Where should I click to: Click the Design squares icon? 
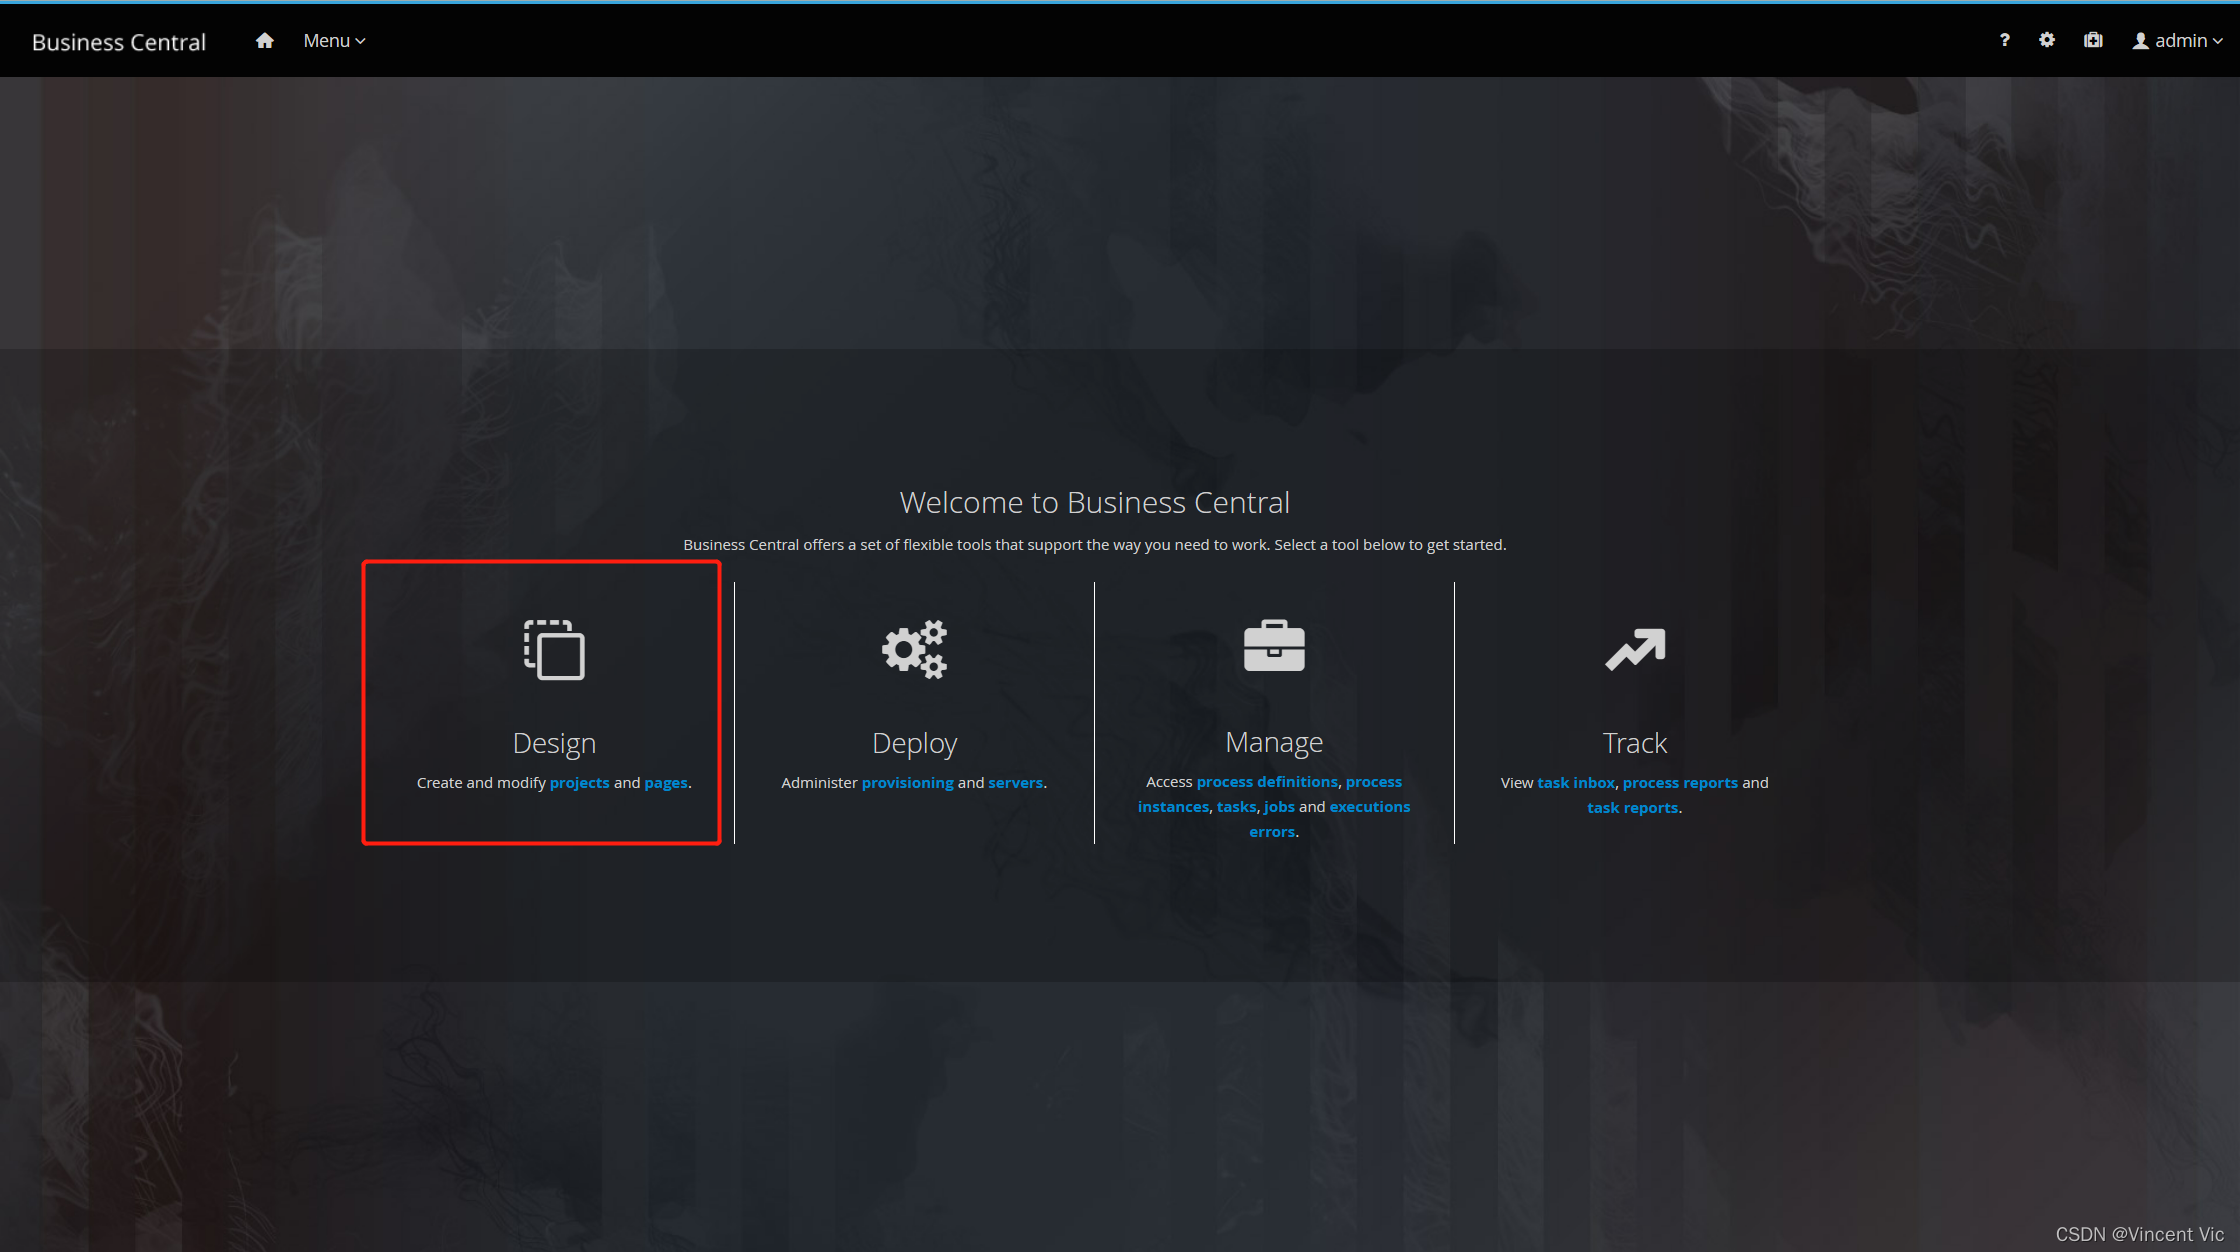pos(554,650)
